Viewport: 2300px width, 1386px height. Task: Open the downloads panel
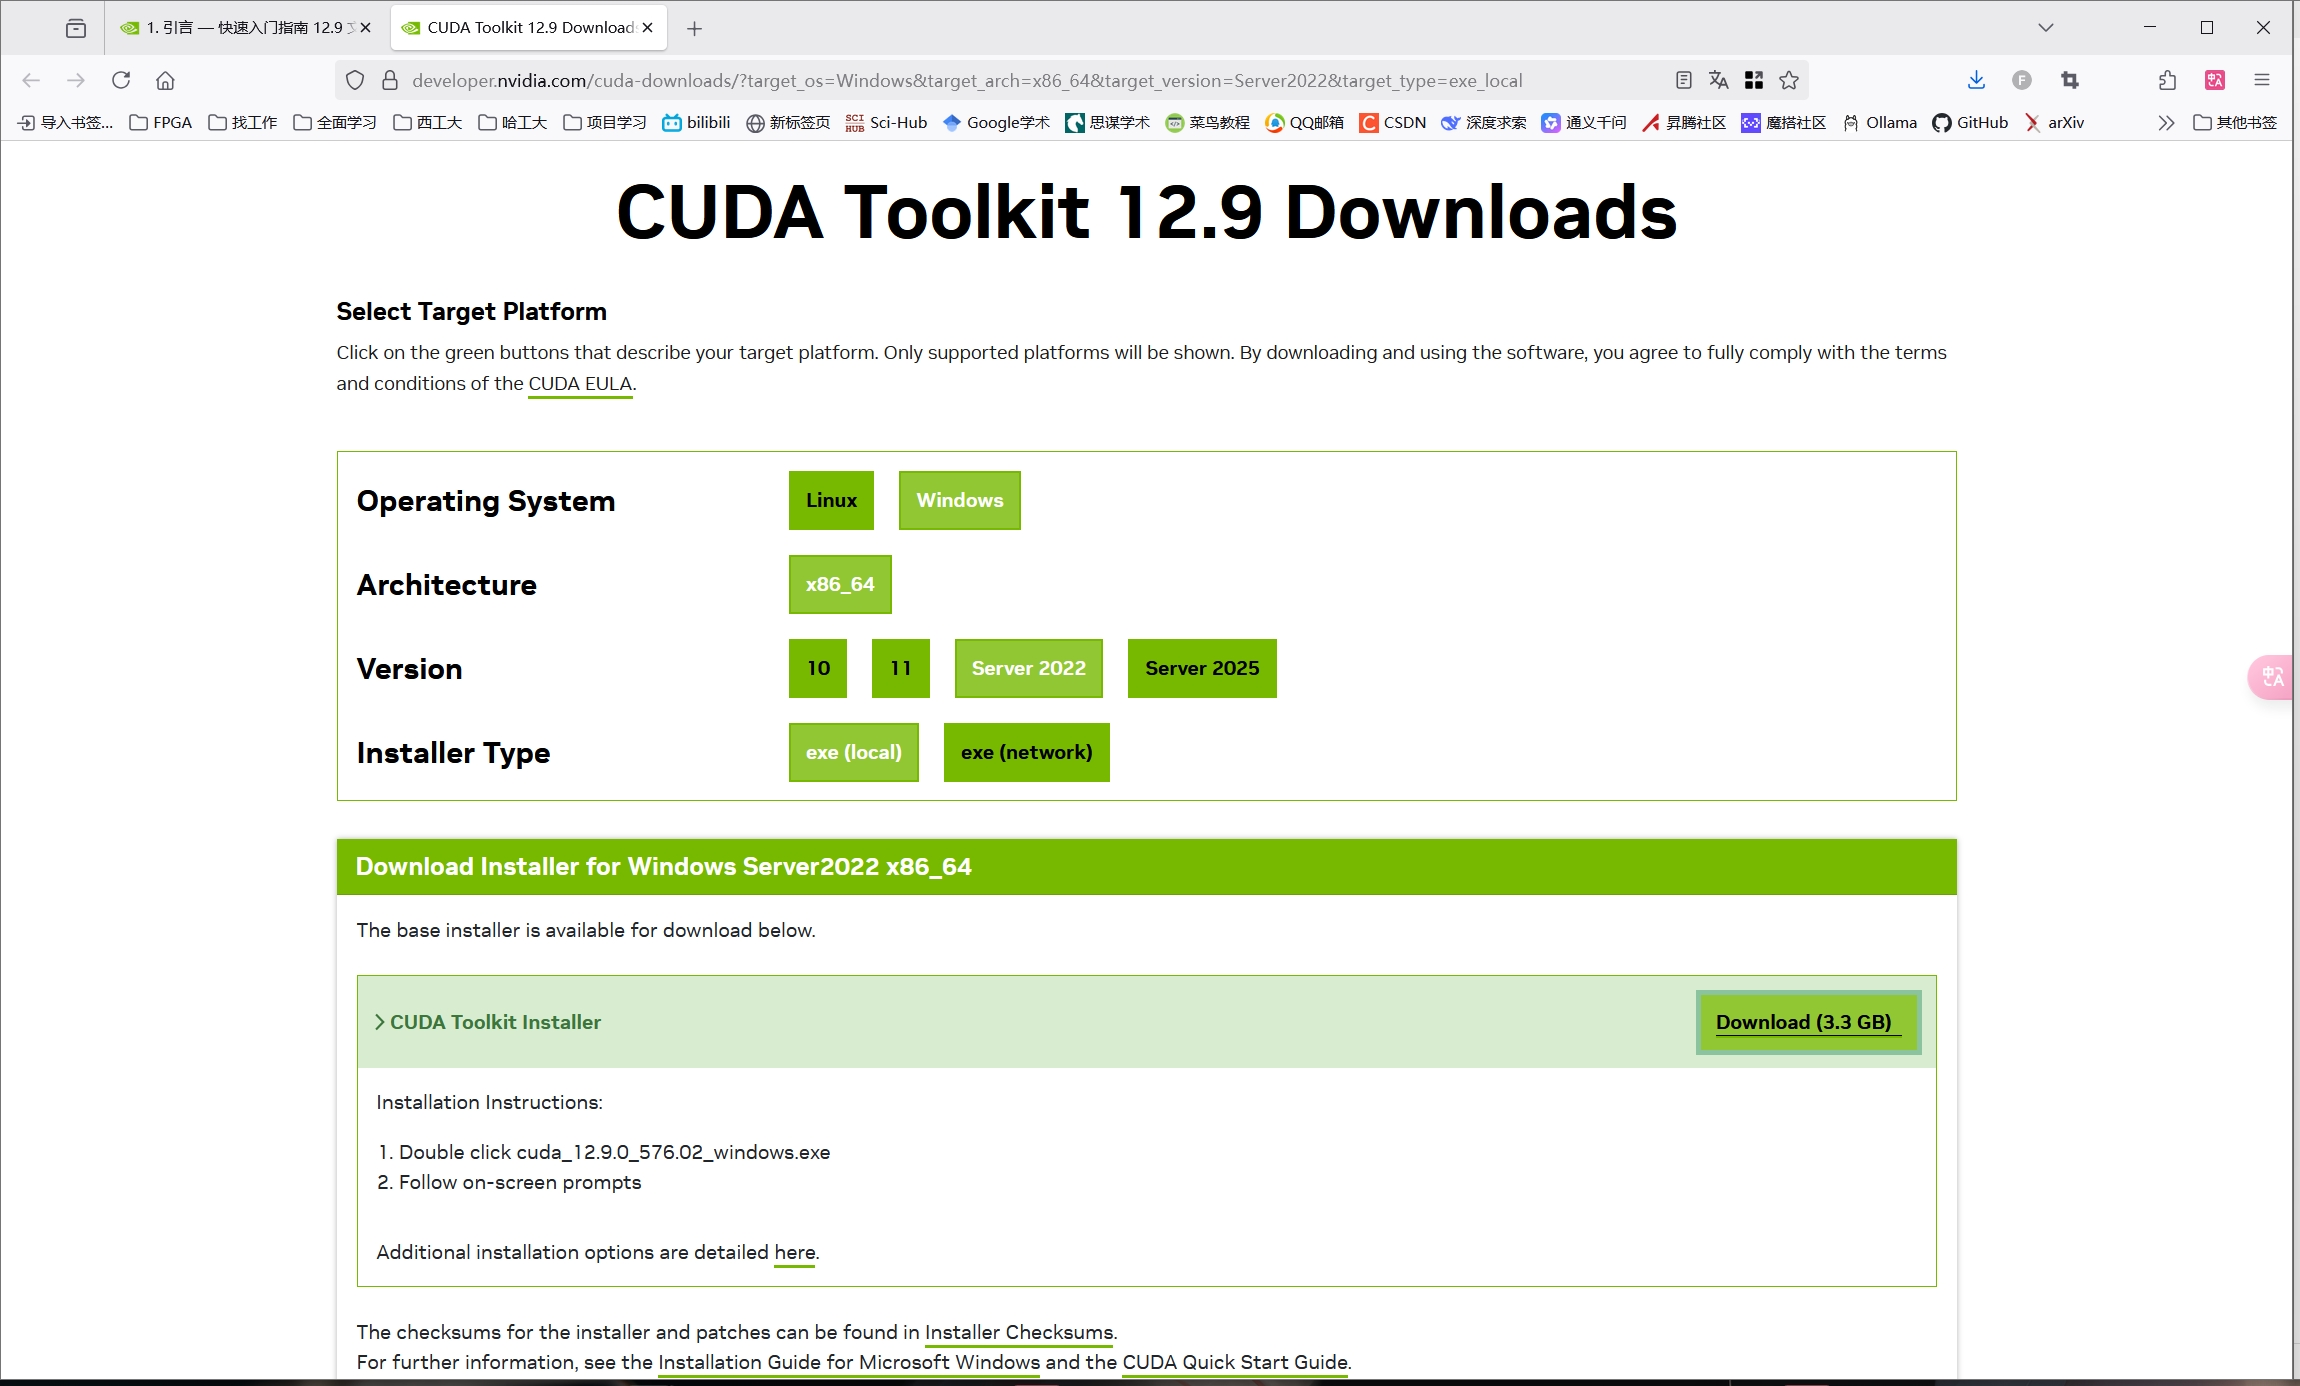pyautogui.click(x=1975, y=80)
